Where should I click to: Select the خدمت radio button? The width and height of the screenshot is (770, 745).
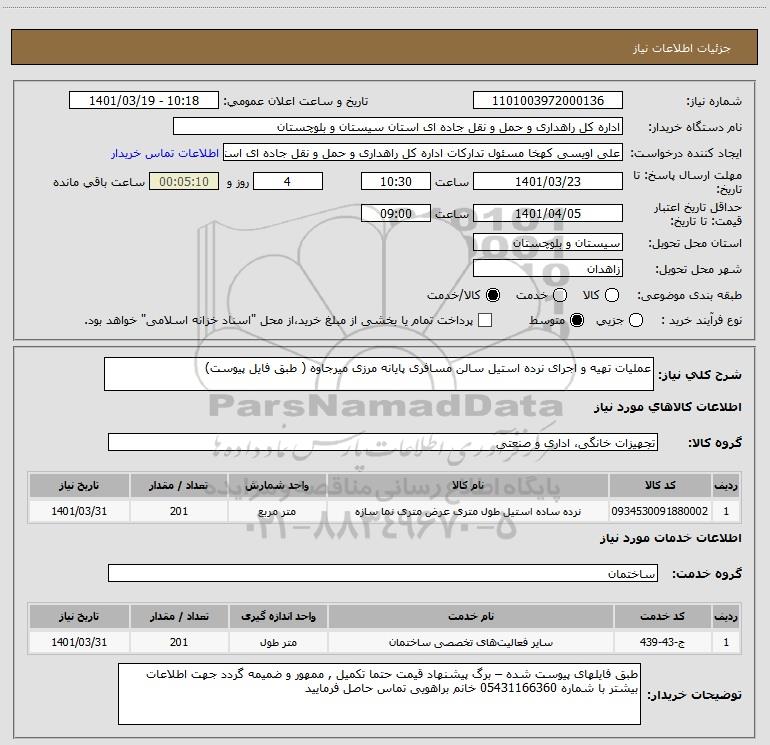coord(560,295)
